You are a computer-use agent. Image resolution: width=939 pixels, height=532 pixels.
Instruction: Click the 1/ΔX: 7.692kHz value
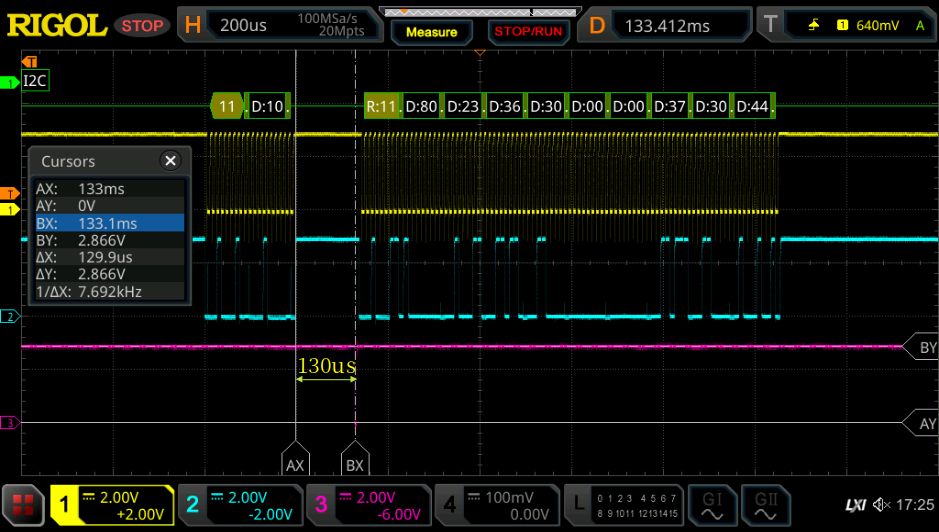(x=110, y=292)
